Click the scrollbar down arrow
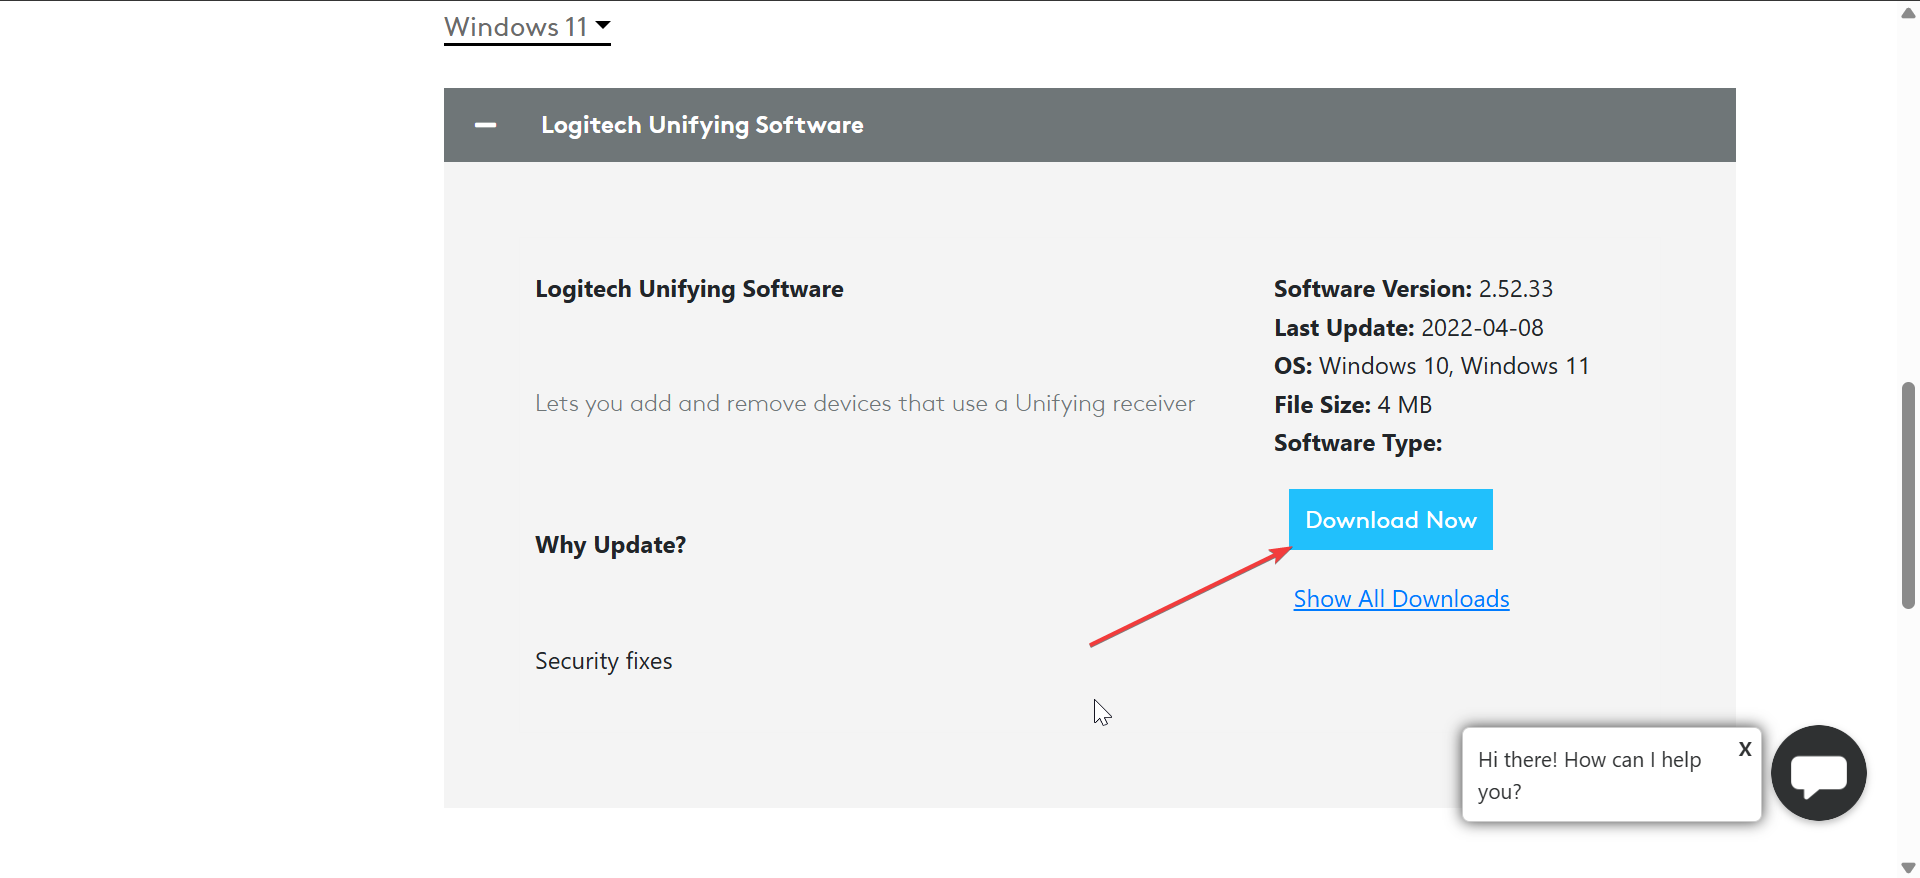This screenshot has height=878, width=1920. click(x=1908, y=867)
